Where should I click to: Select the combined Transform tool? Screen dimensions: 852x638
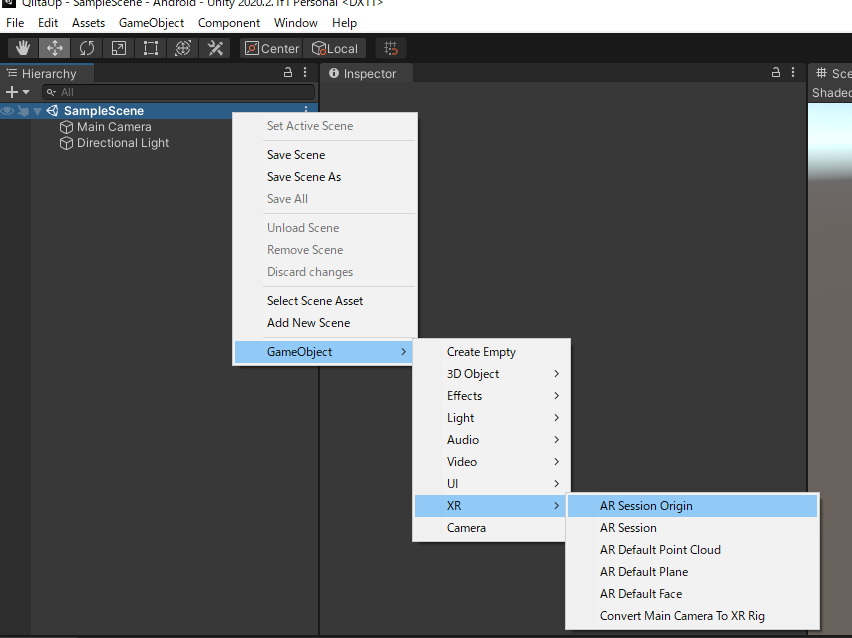pyautogui.click(x=183, y=48)
